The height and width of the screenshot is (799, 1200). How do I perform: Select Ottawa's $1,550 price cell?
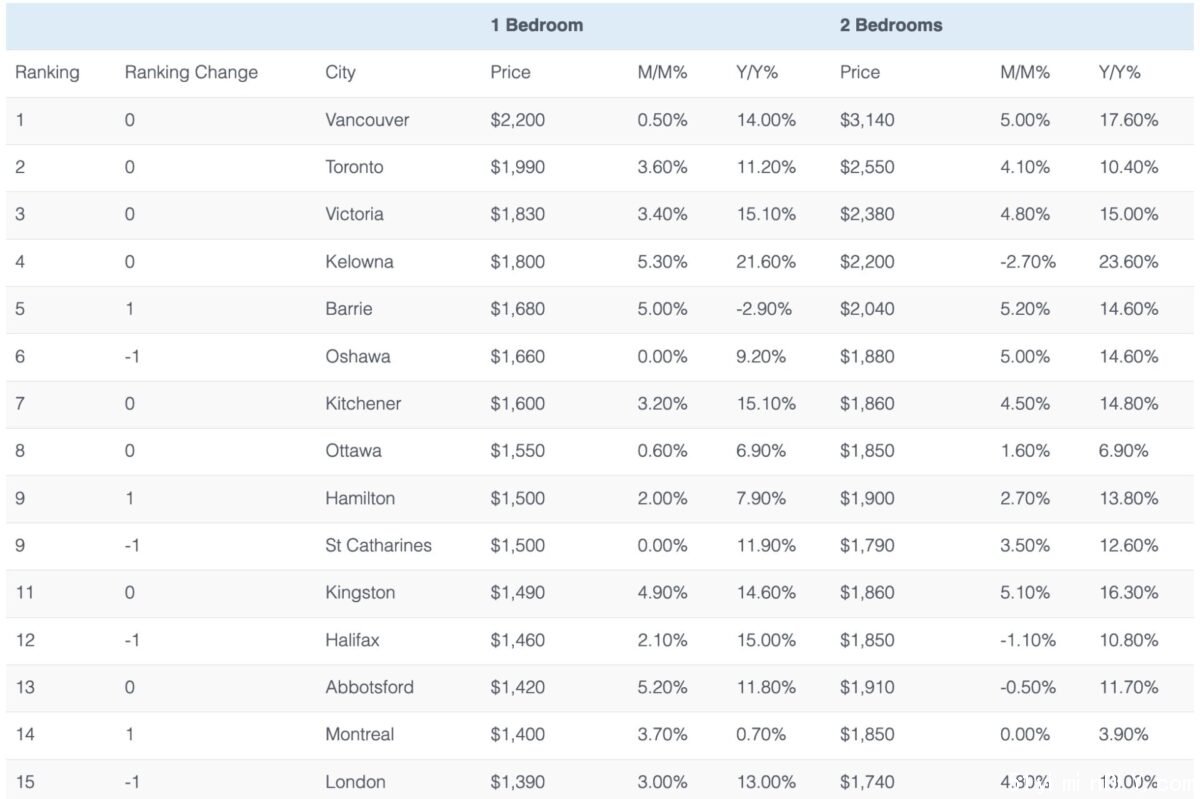click(x=518, y=451)
